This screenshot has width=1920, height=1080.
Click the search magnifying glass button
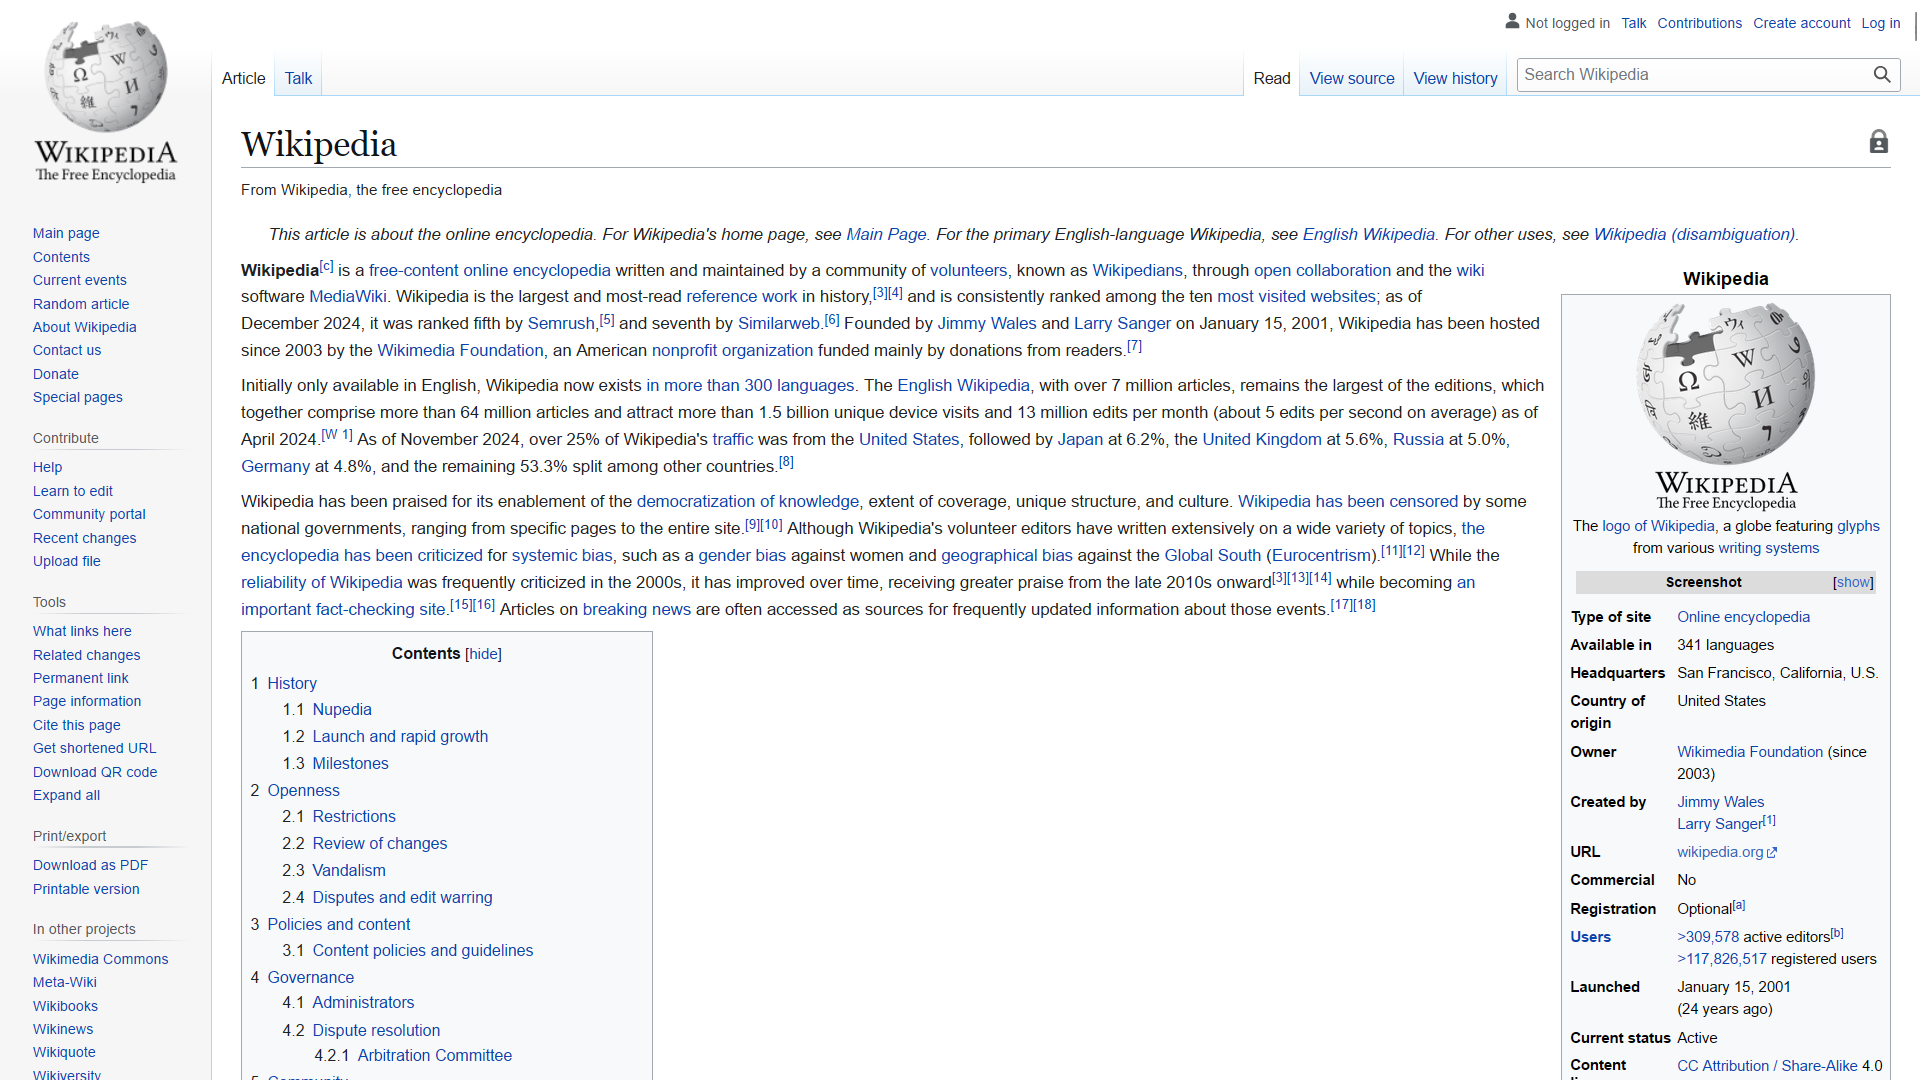(1881, 75)
